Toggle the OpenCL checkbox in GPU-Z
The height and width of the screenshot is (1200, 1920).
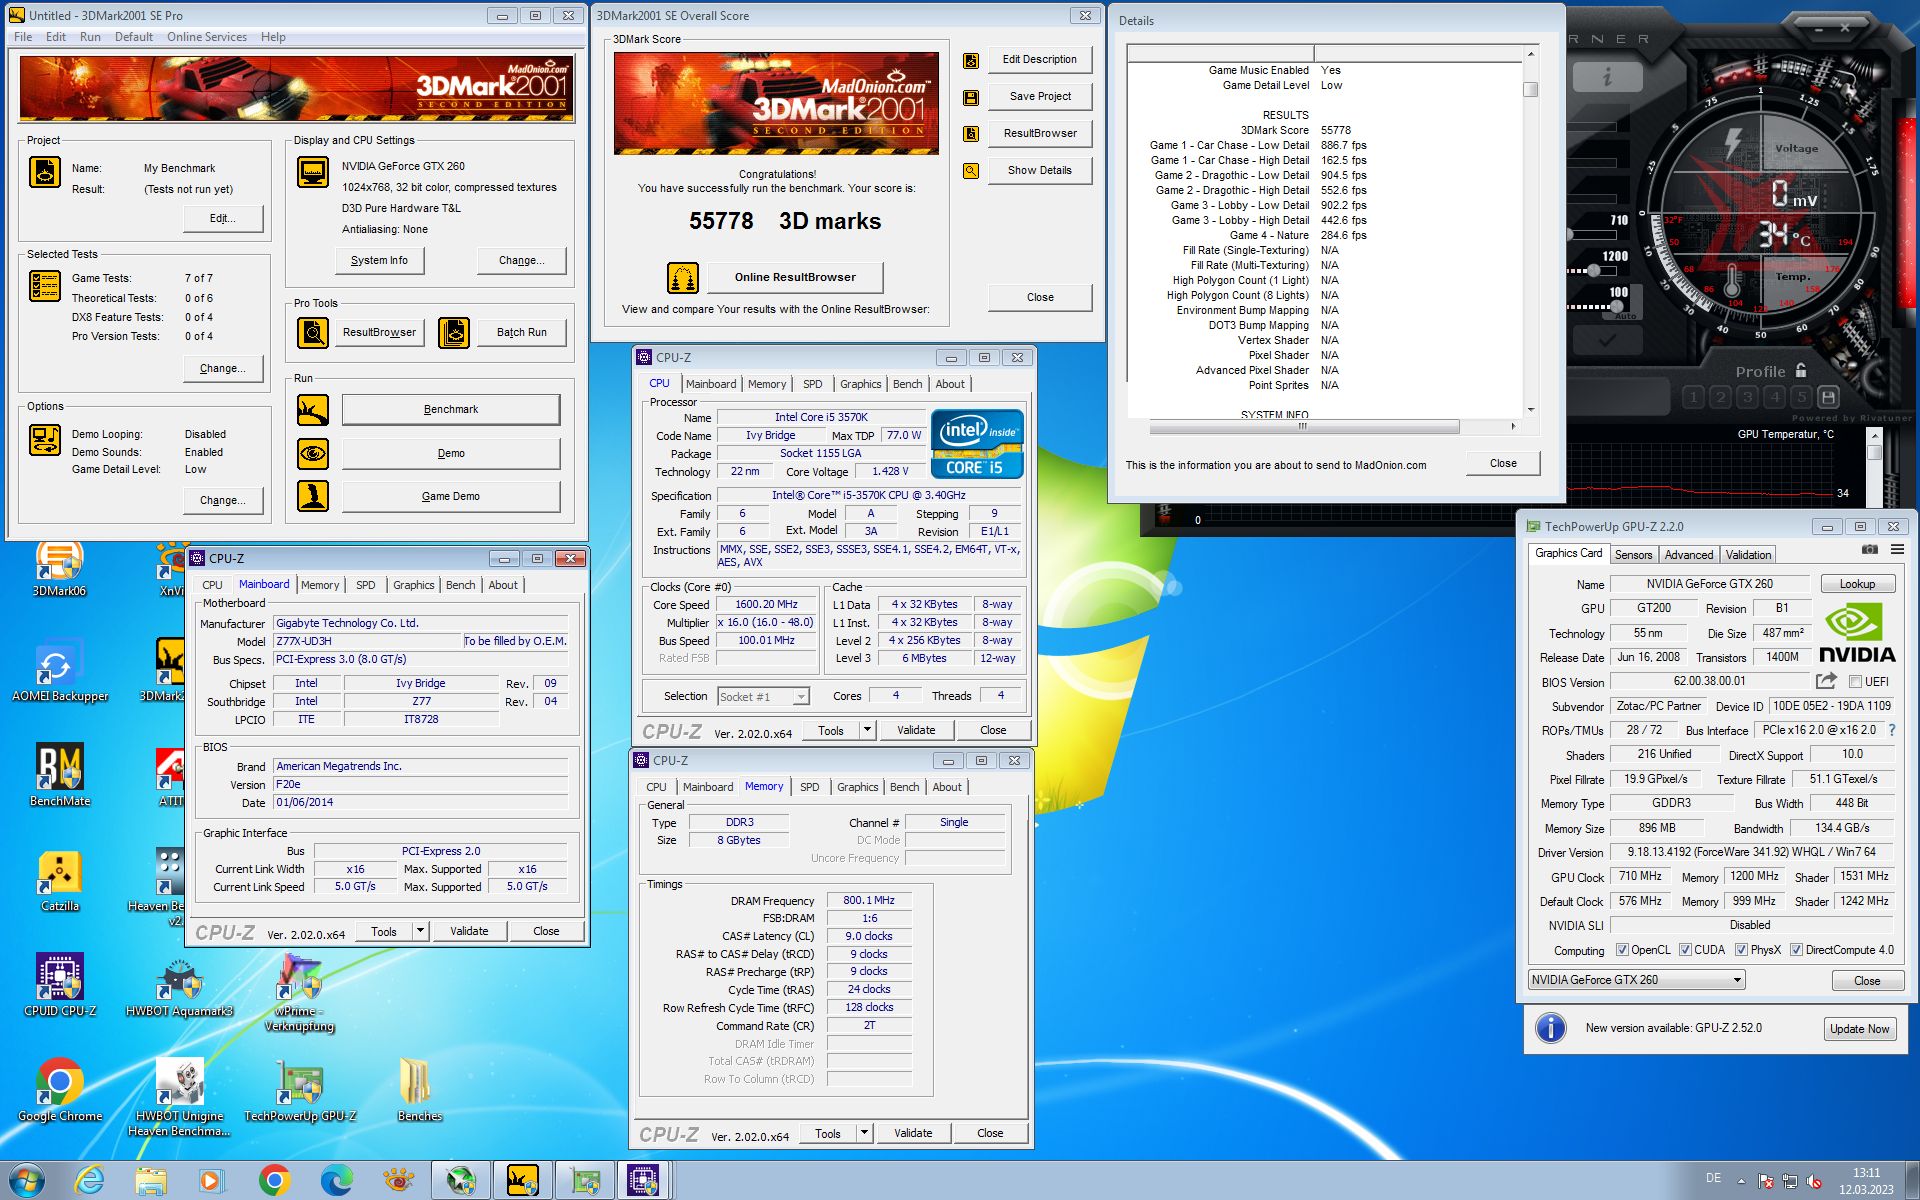tap(1622, 950)
